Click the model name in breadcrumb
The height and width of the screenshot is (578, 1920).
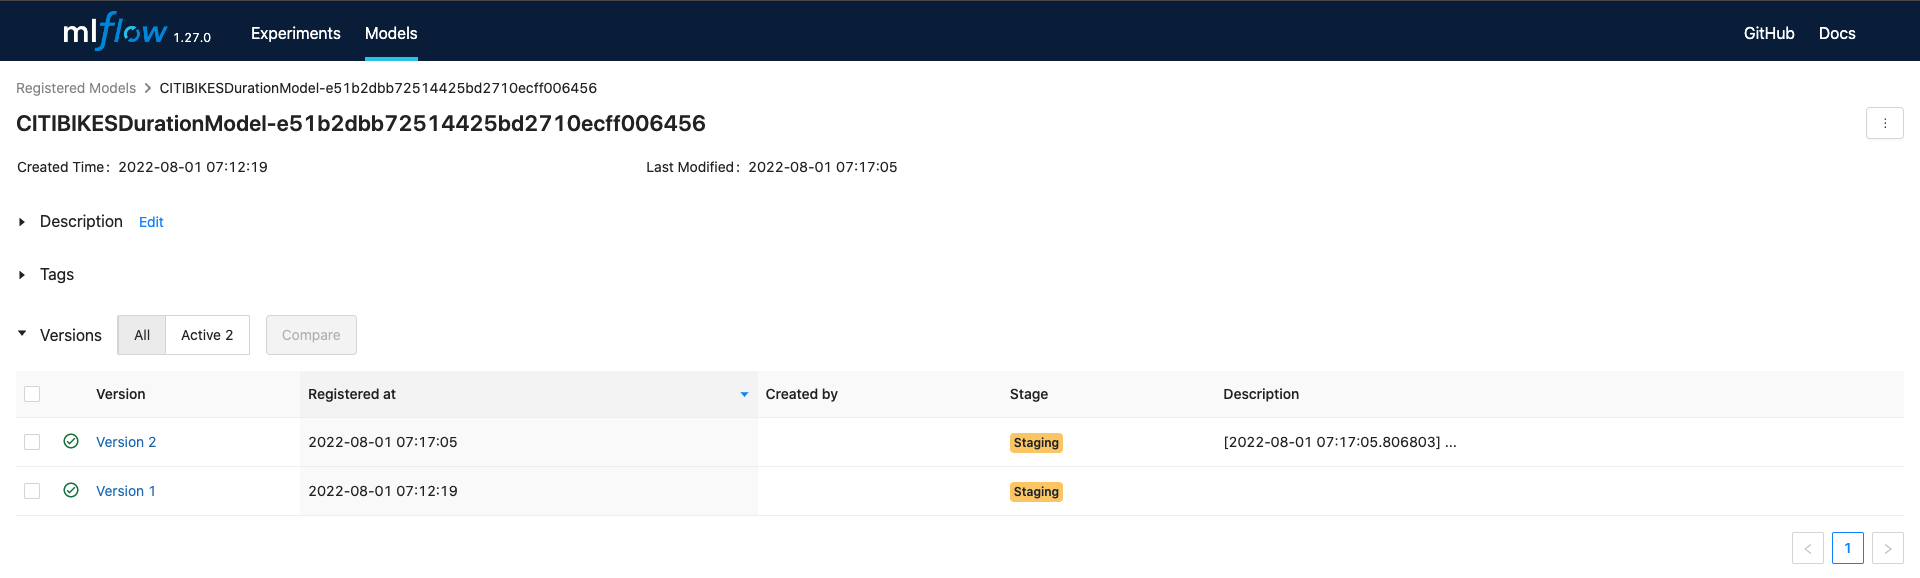(x=378, y=88)
